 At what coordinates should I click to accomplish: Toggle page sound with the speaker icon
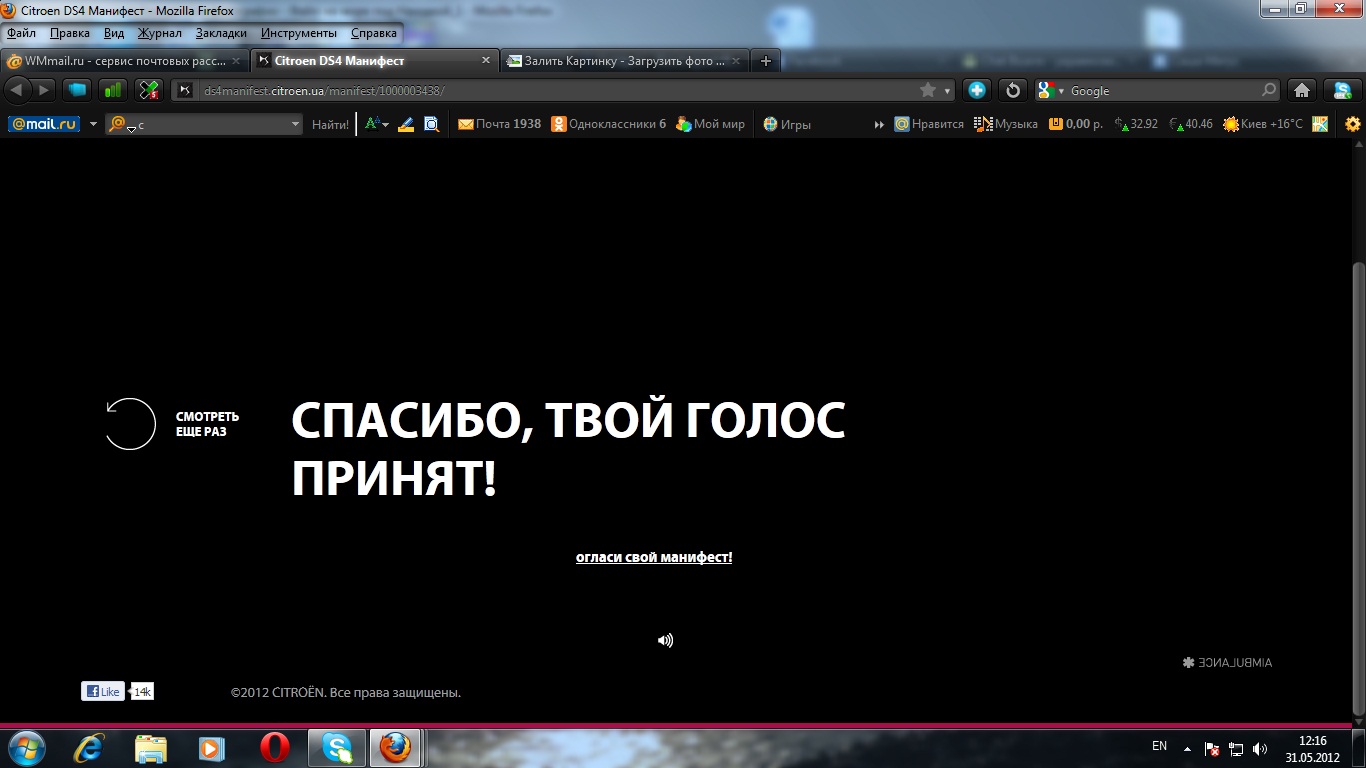[x=665, y=640]
